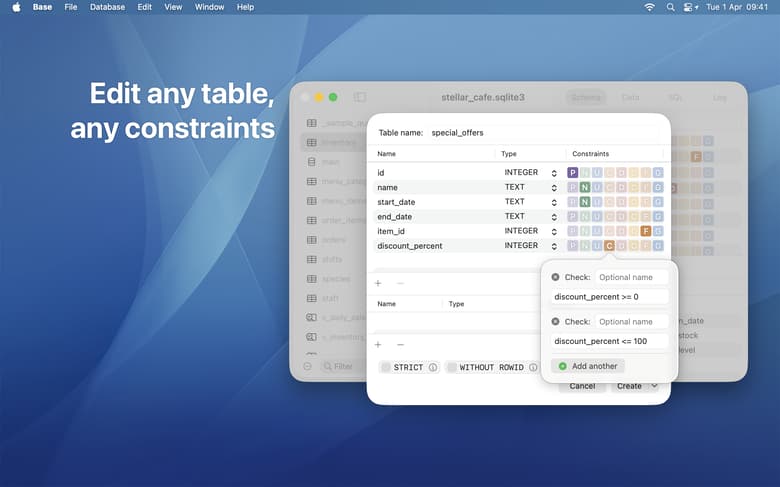This screenshot has height=487, width=780.
Task: Expand the Create button dropdown arrow
Action: 654,386
